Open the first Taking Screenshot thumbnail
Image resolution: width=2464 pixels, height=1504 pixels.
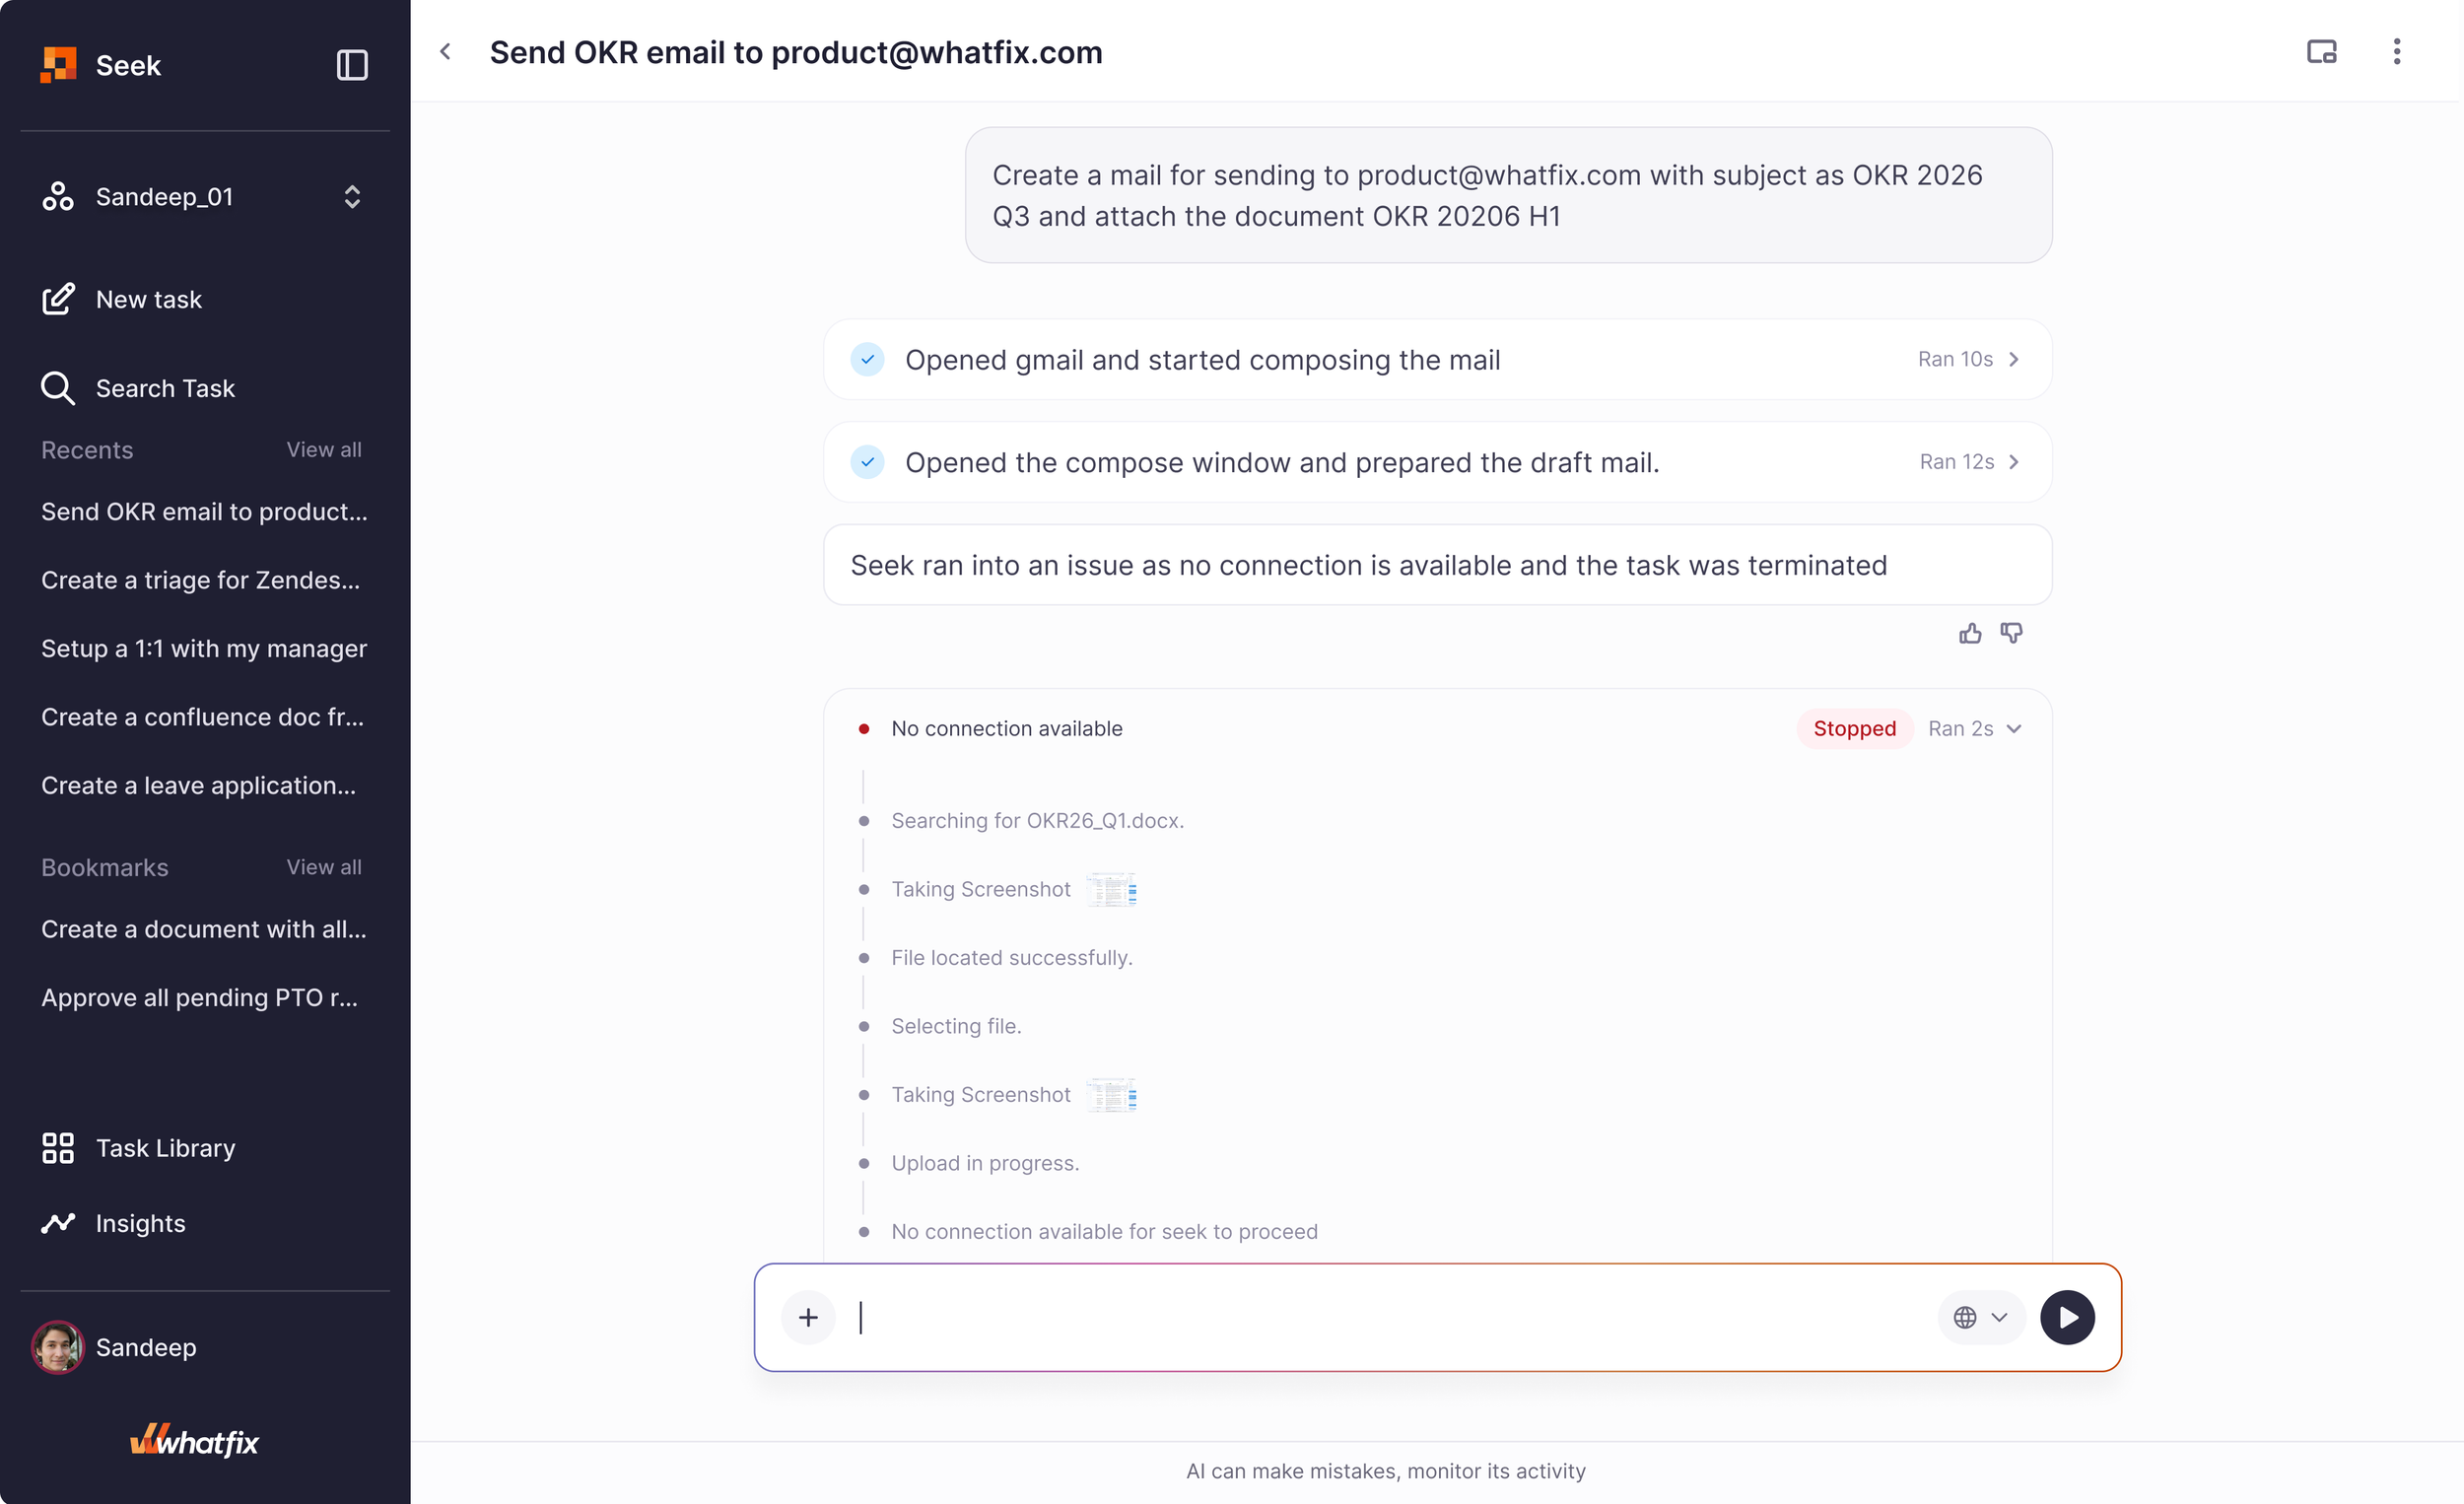point(1111,889)
